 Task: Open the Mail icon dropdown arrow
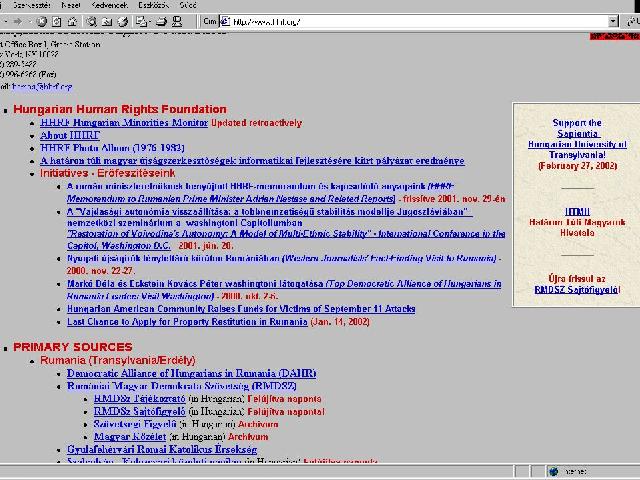[x=150, y=22]
